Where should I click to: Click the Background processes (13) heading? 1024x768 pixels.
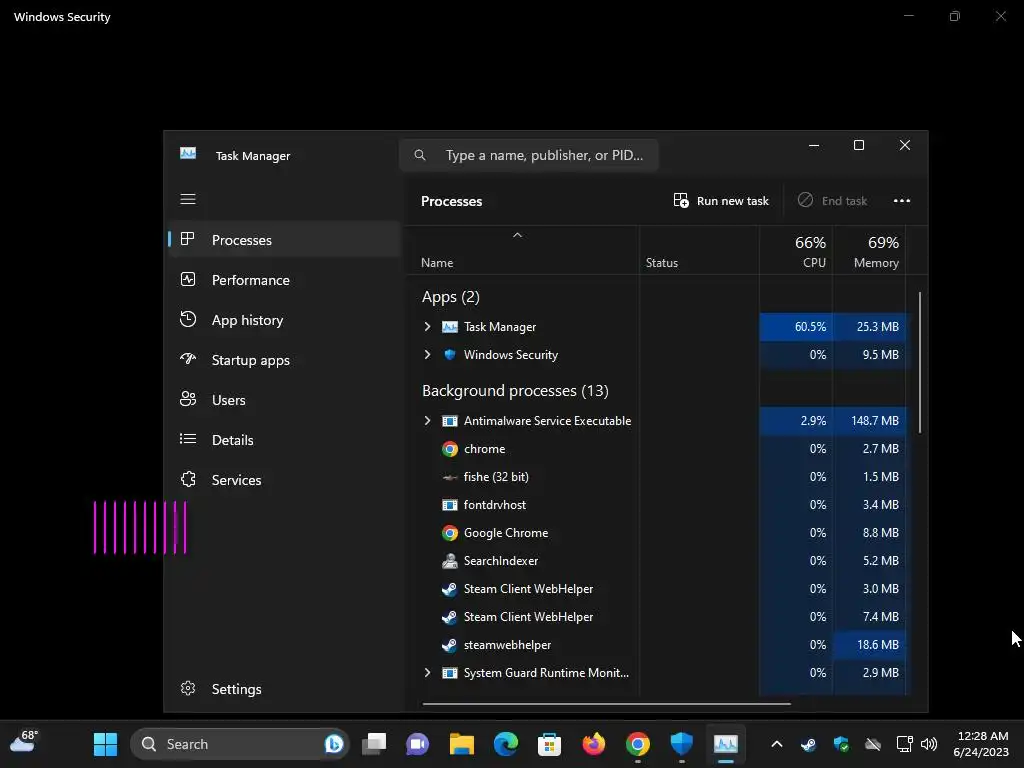515,391
